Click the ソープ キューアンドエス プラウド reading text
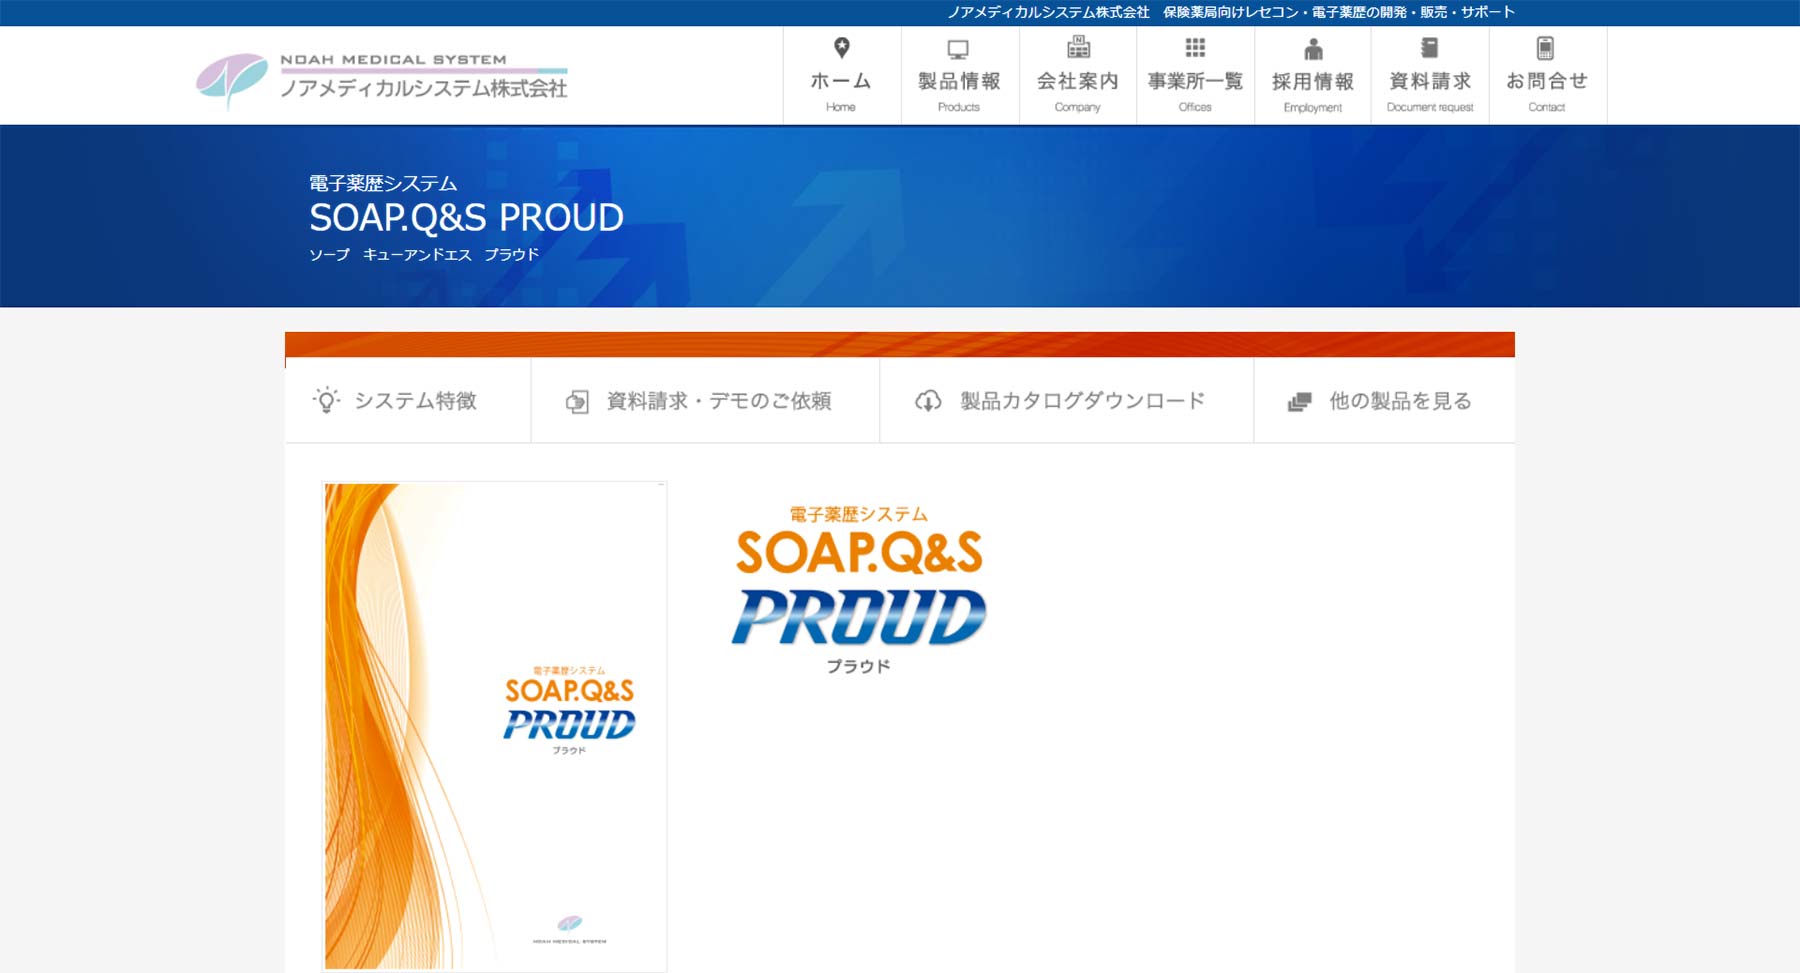1800x973 pixels. (424, 254)
